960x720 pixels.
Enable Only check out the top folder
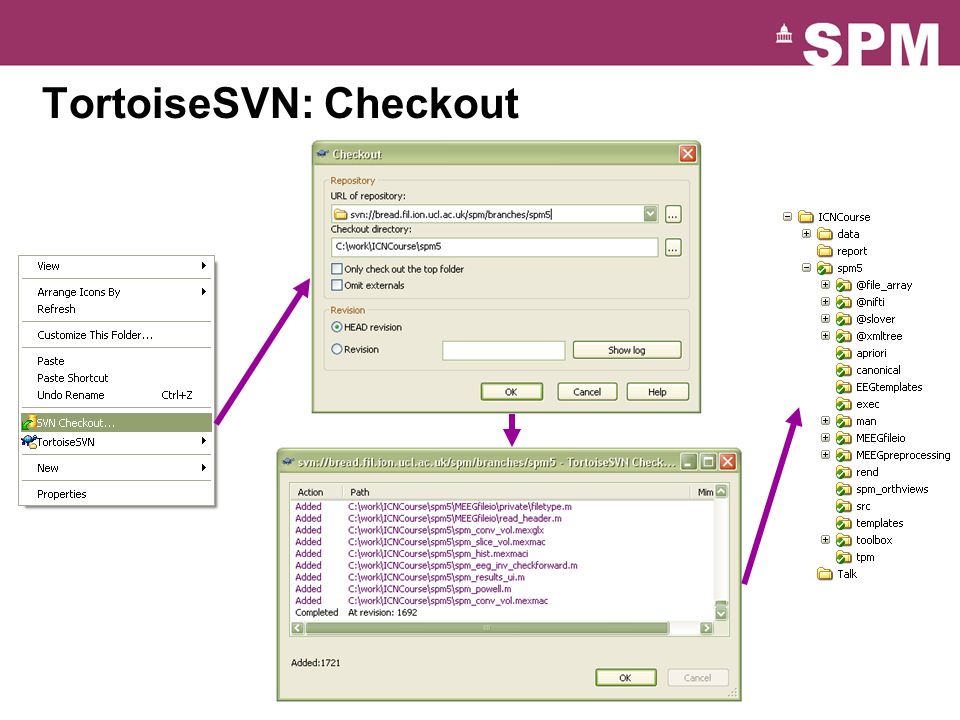(x=337, y=269)
